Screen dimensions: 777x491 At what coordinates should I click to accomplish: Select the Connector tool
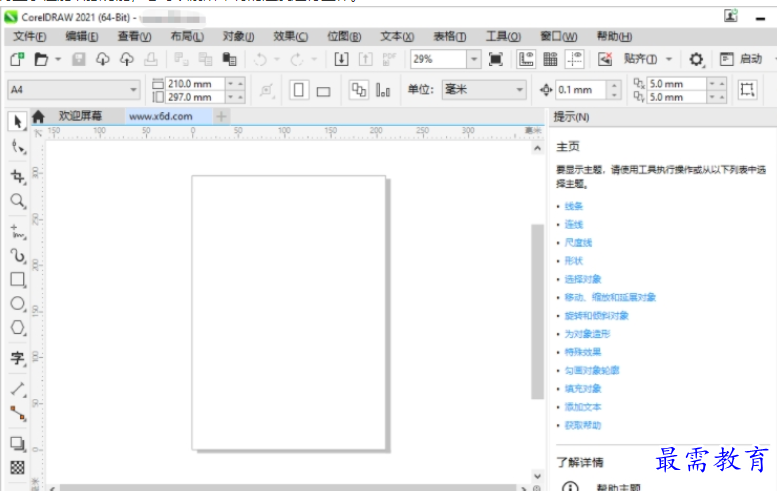coord(18,413)
